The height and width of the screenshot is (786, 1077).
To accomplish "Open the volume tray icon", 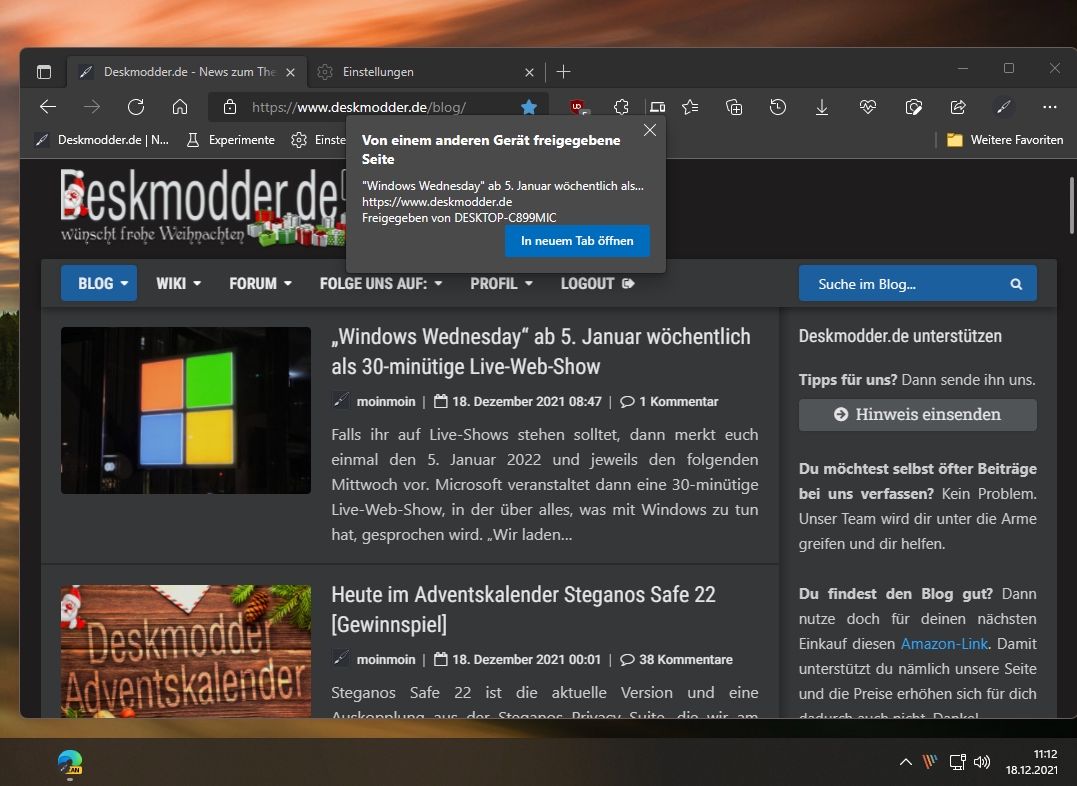I will (x=982, y=761).
